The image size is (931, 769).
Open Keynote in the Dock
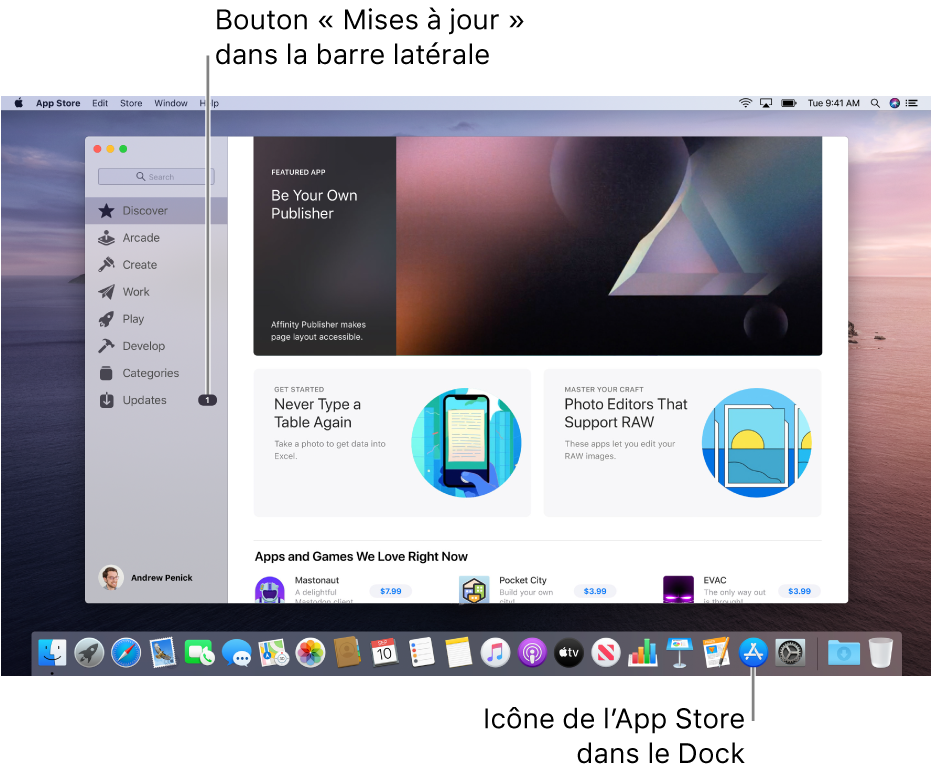[680, 653]
